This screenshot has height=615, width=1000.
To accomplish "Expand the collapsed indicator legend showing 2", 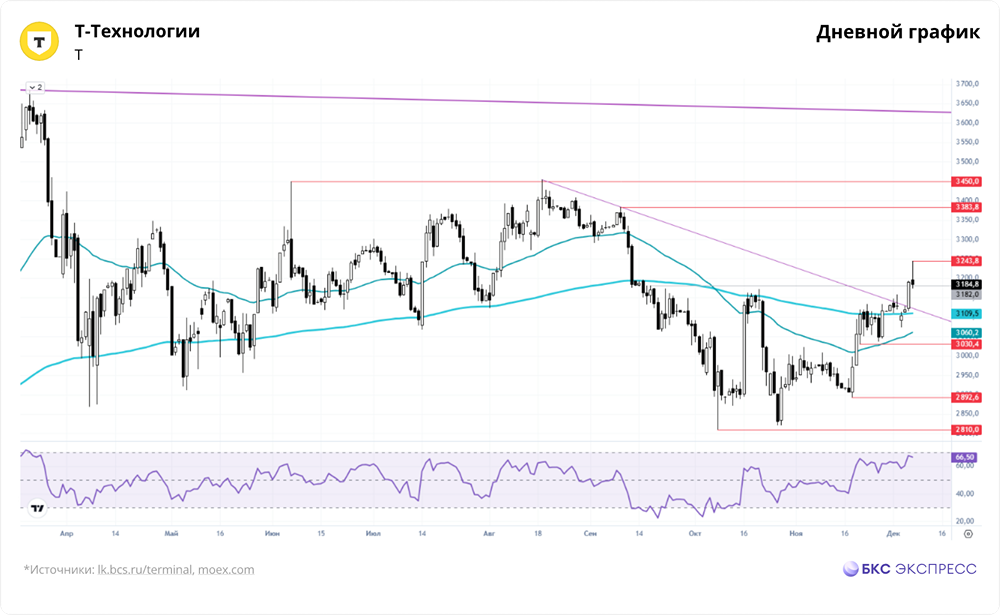I will tap(35, 87).
